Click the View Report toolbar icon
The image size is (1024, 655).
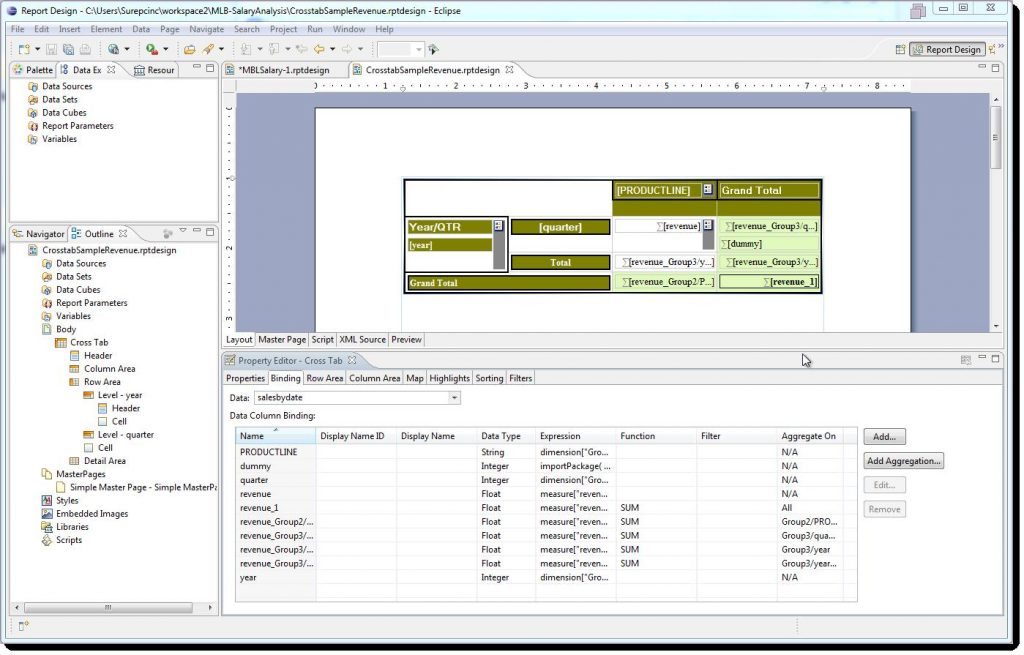pyautogui.click(x=151, y=48)
